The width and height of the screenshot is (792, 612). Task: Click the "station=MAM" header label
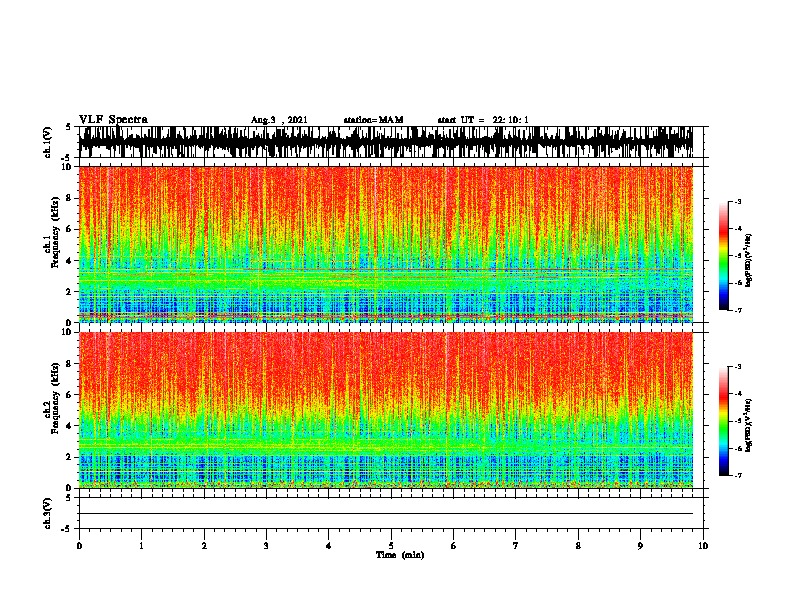coord(373,120)
